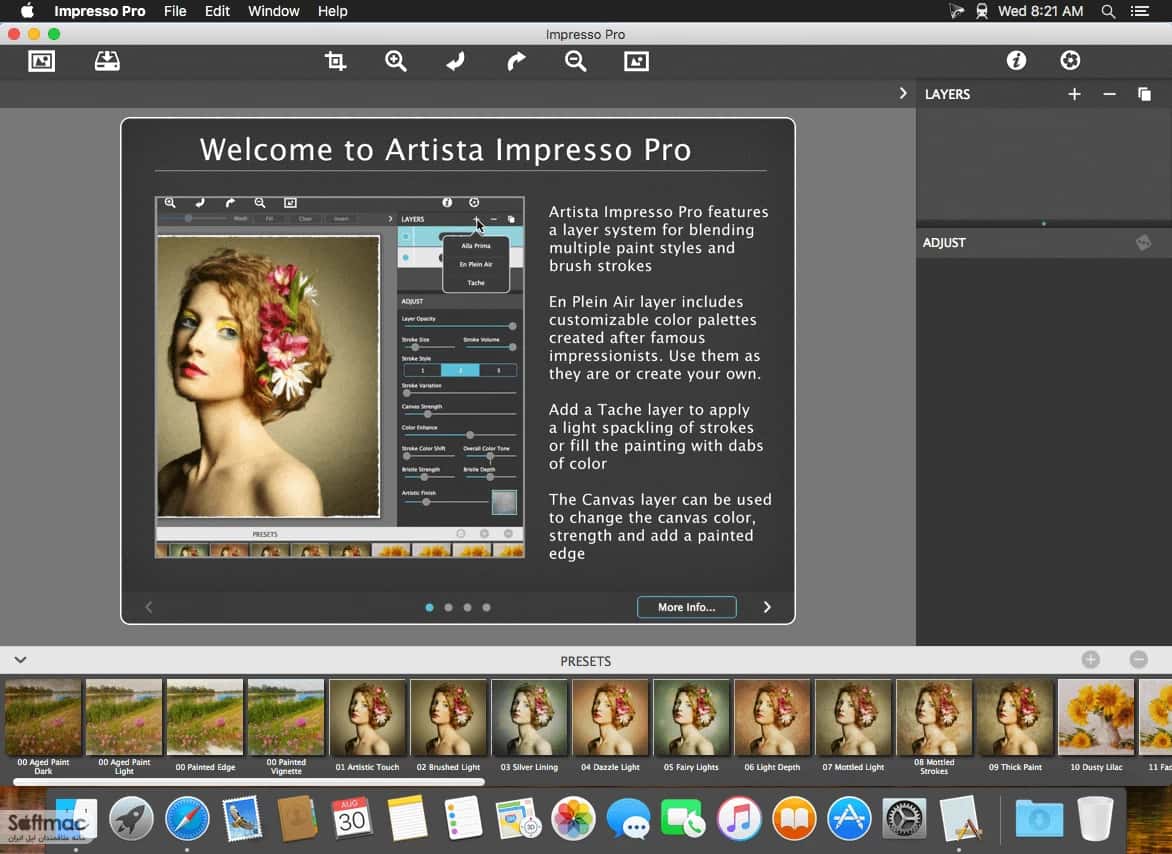
Task: Apply the 00 Aged Paint Light preset
Action: (124, 725)
